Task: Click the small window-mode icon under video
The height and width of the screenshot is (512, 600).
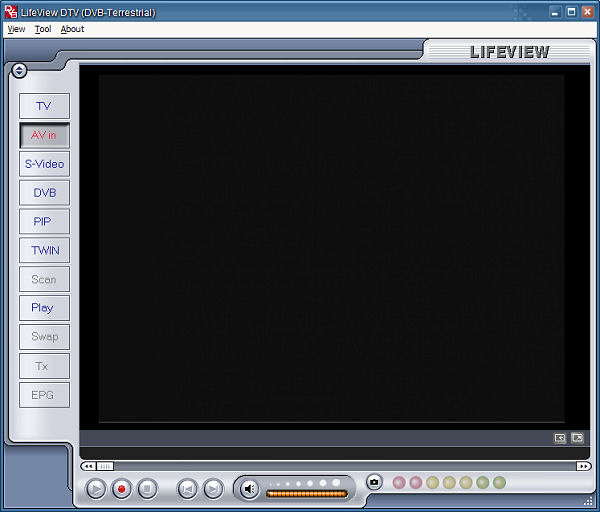Action: pyautogui.click(x=560, y=438)
